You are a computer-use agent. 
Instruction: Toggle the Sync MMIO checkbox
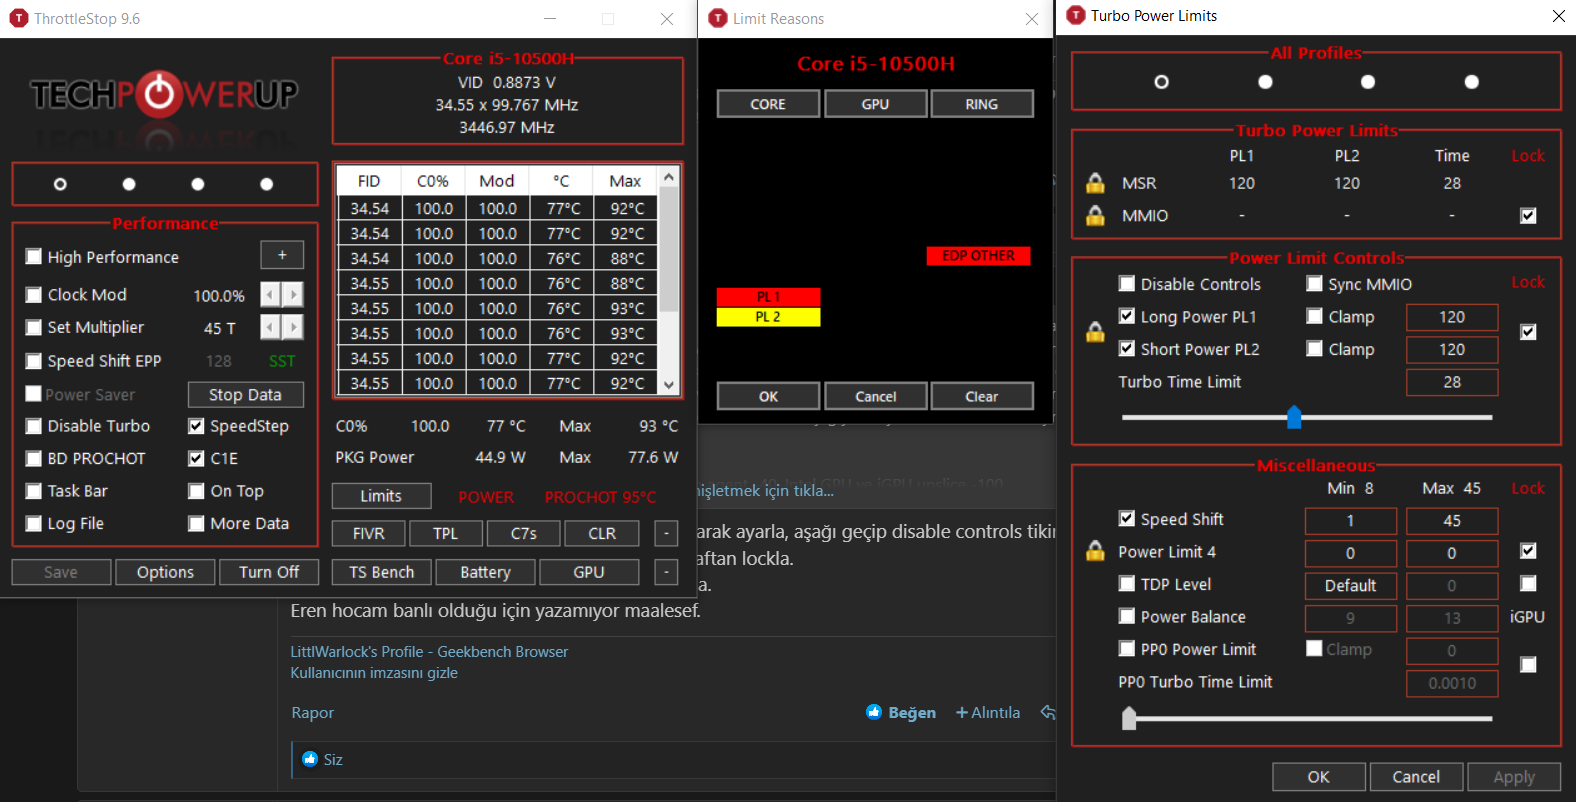1315,284
